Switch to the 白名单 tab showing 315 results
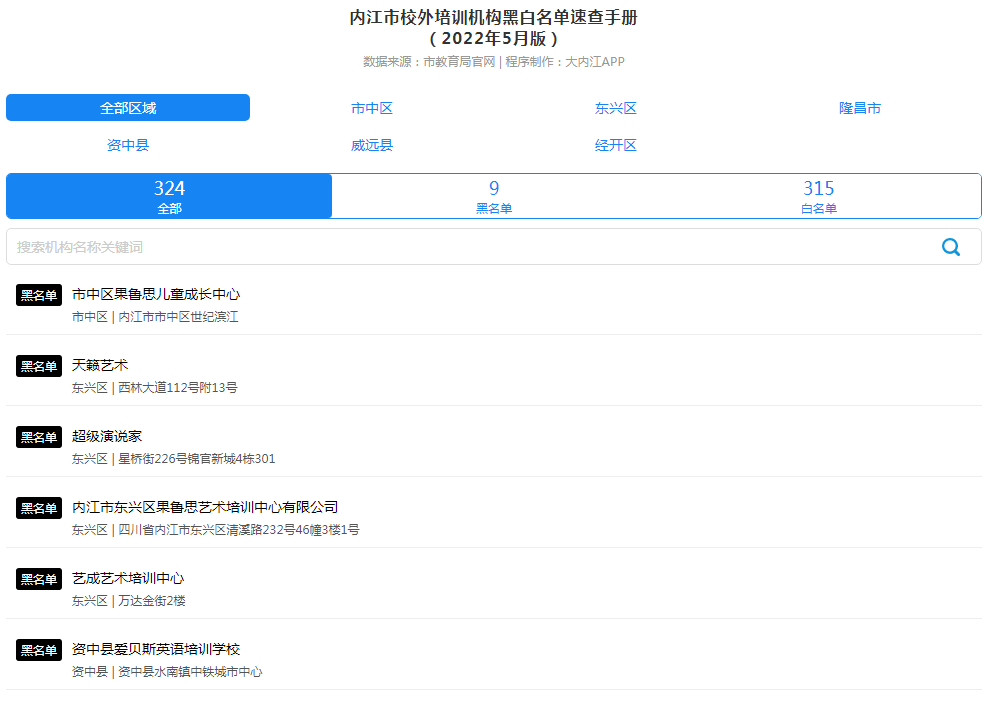992x703 pixels. [820, 196]
